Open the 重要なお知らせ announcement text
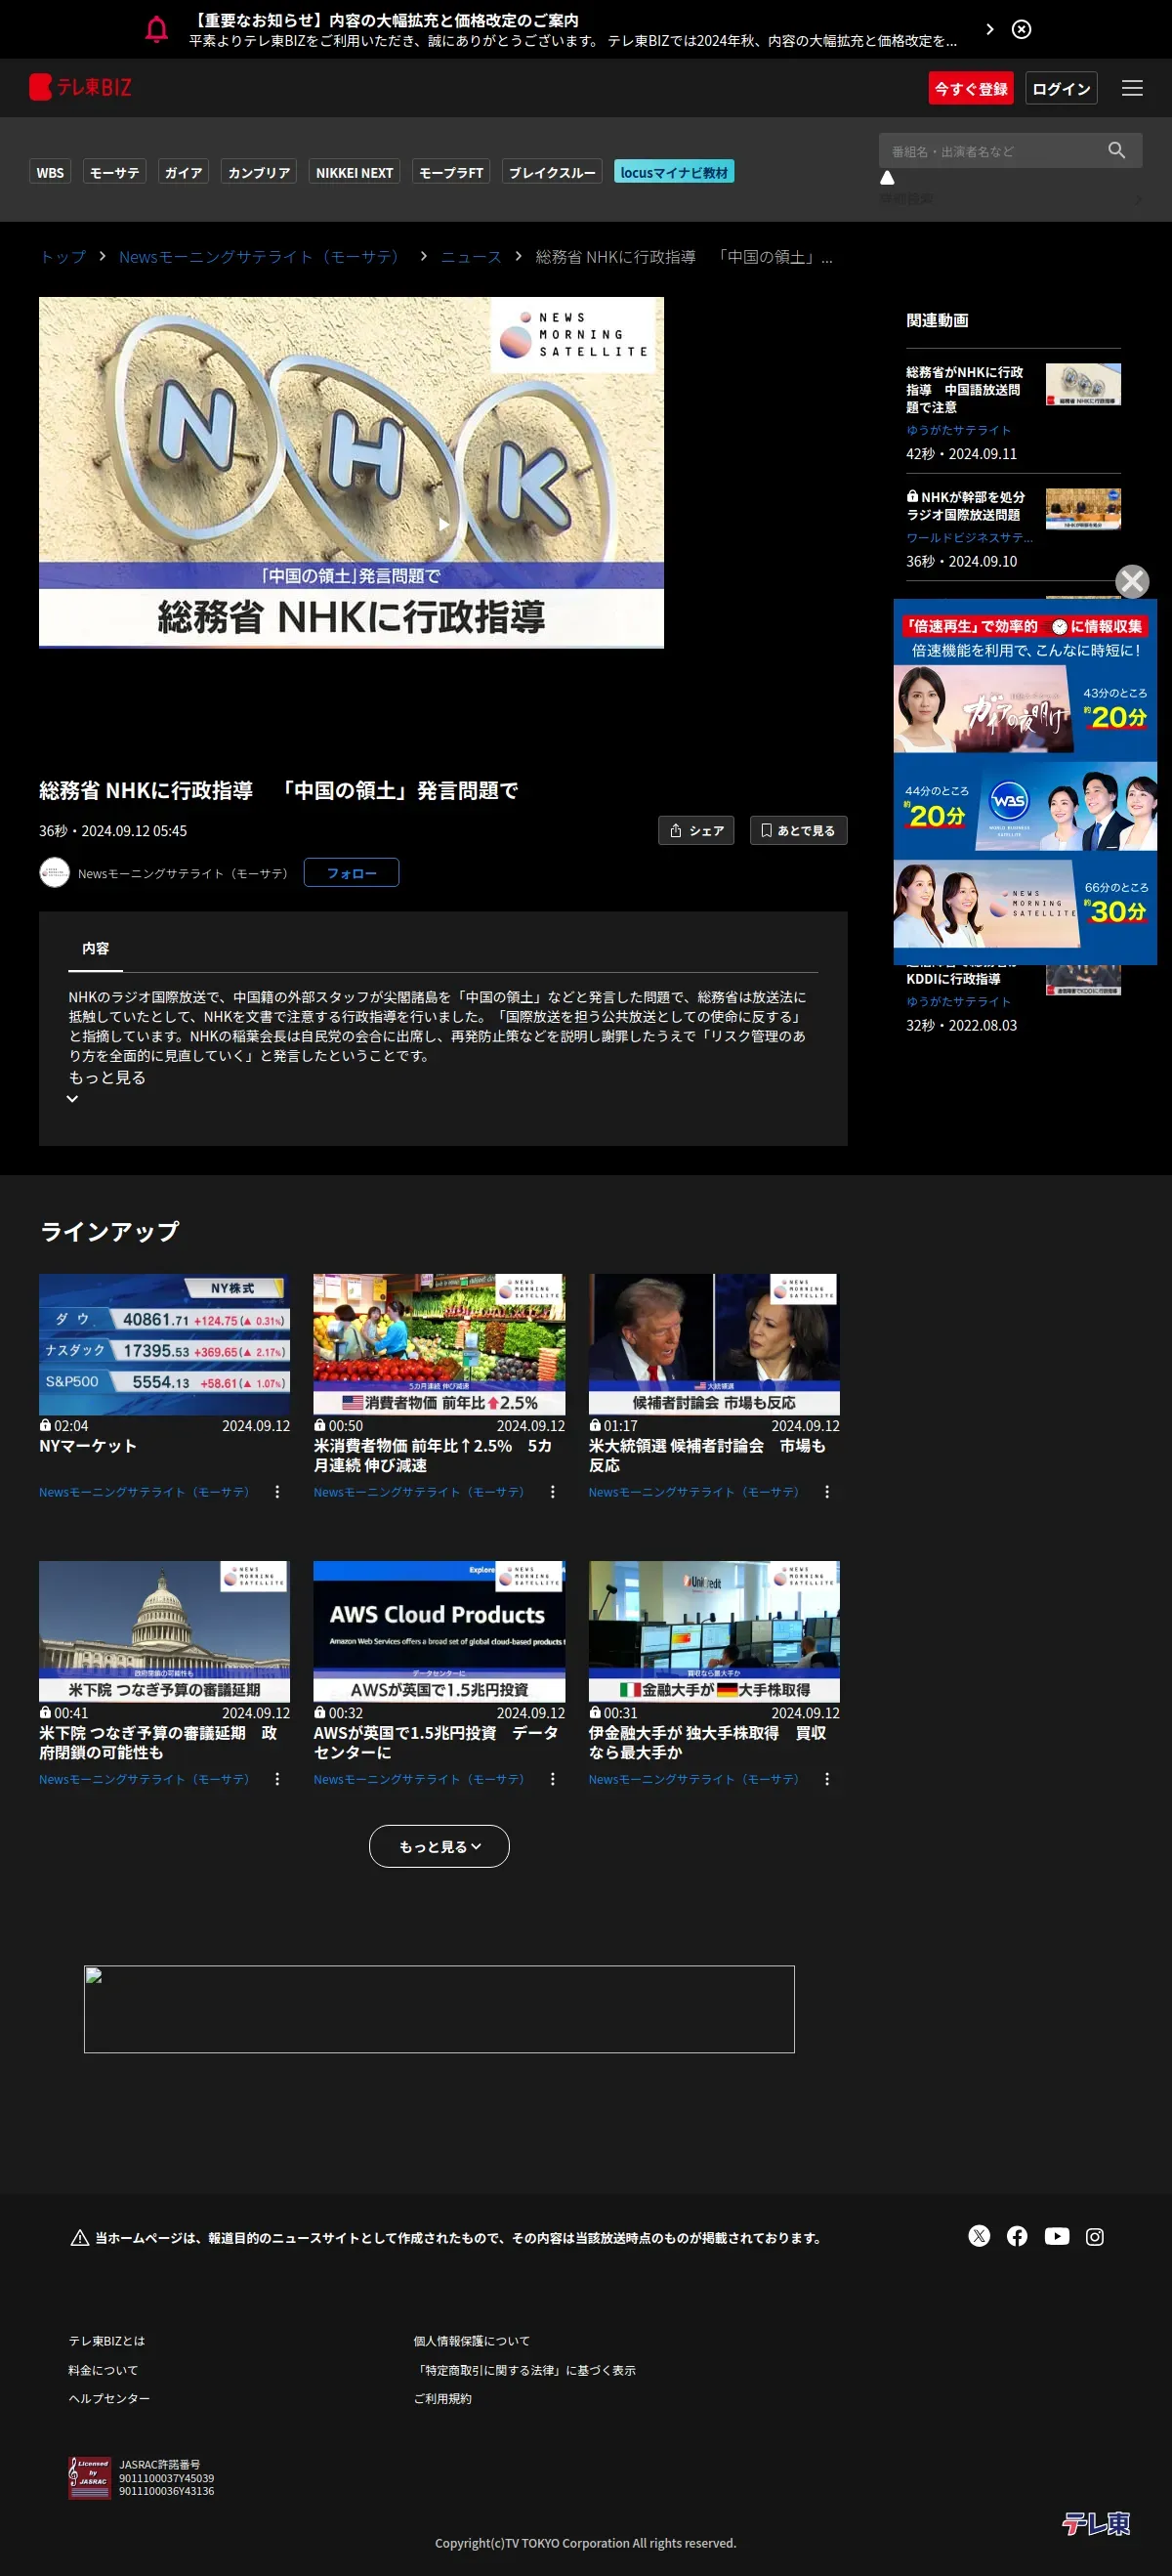Viewport: 1172px width, 2576px height. click(x=573, y=30)
